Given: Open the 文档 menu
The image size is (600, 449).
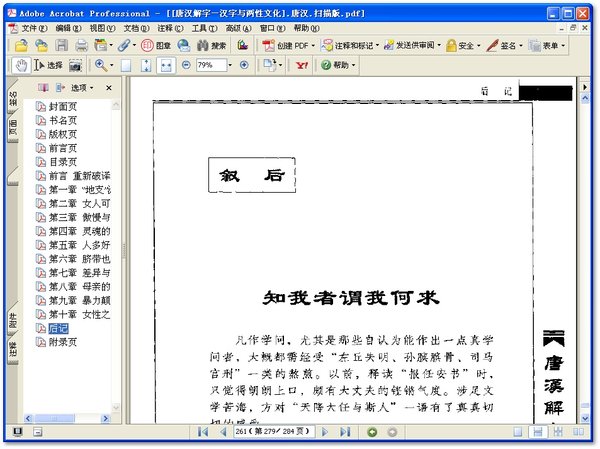Looking at the screenshot, I should click(x=136, y=28).
